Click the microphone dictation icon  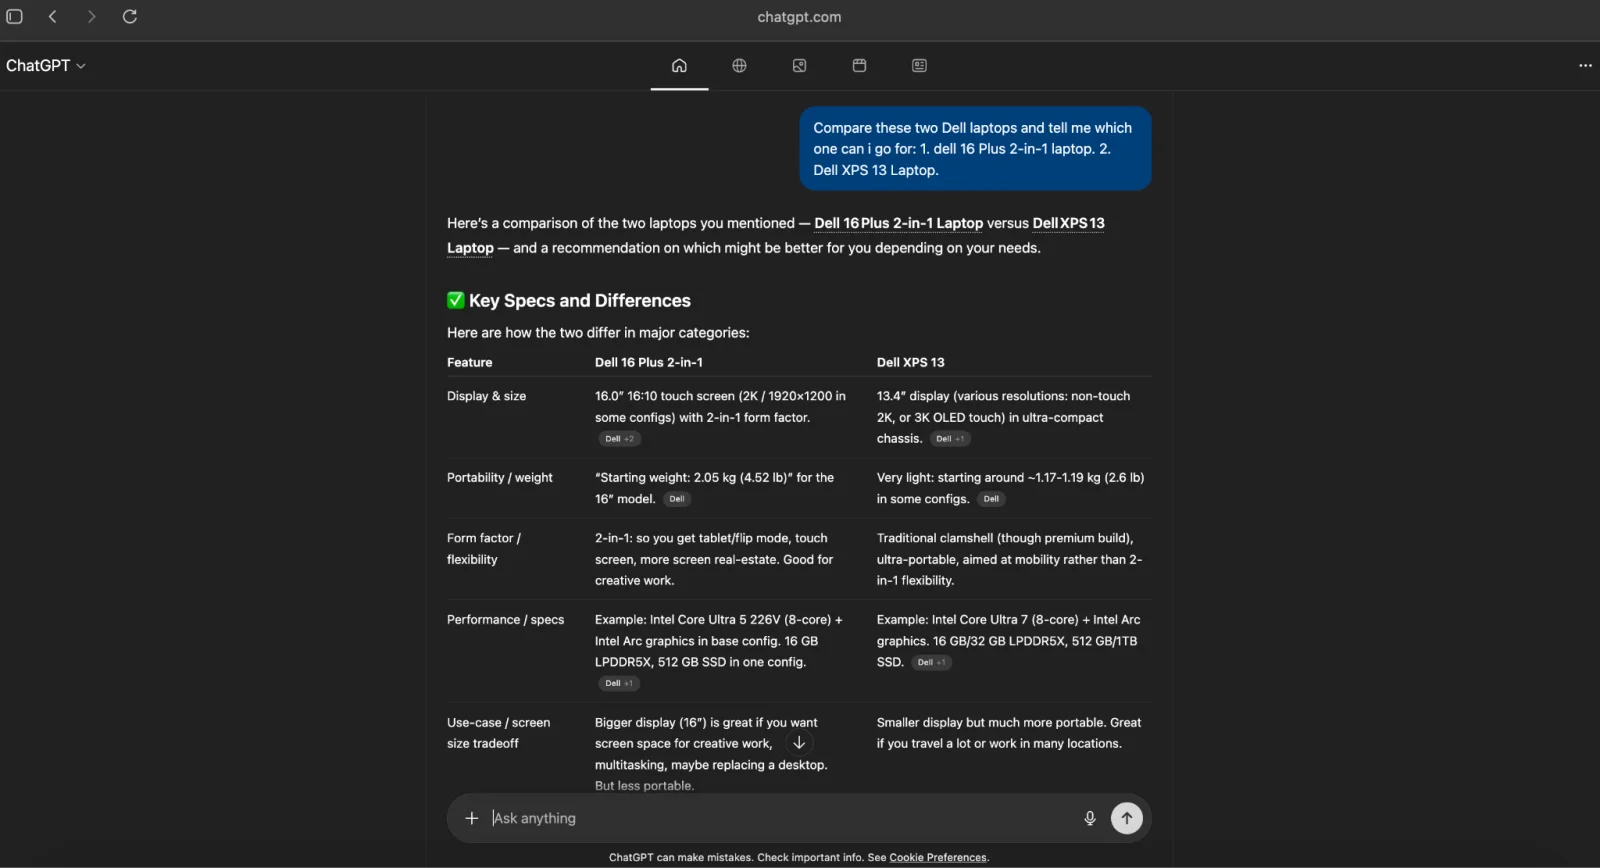[1089, 818]
